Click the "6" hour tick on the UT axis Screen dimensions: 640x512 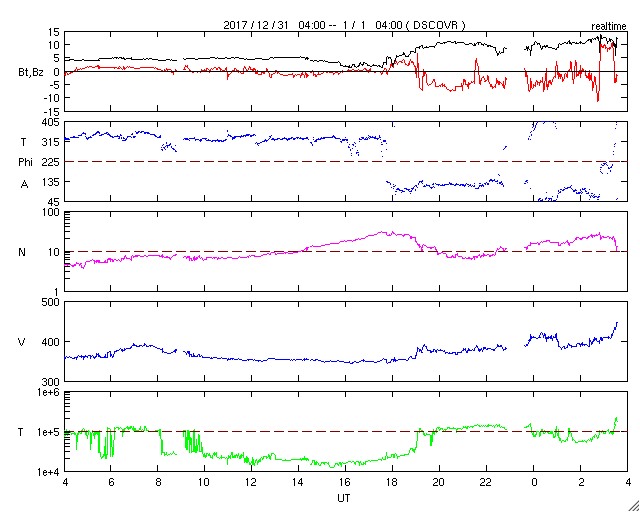point(111,482)
